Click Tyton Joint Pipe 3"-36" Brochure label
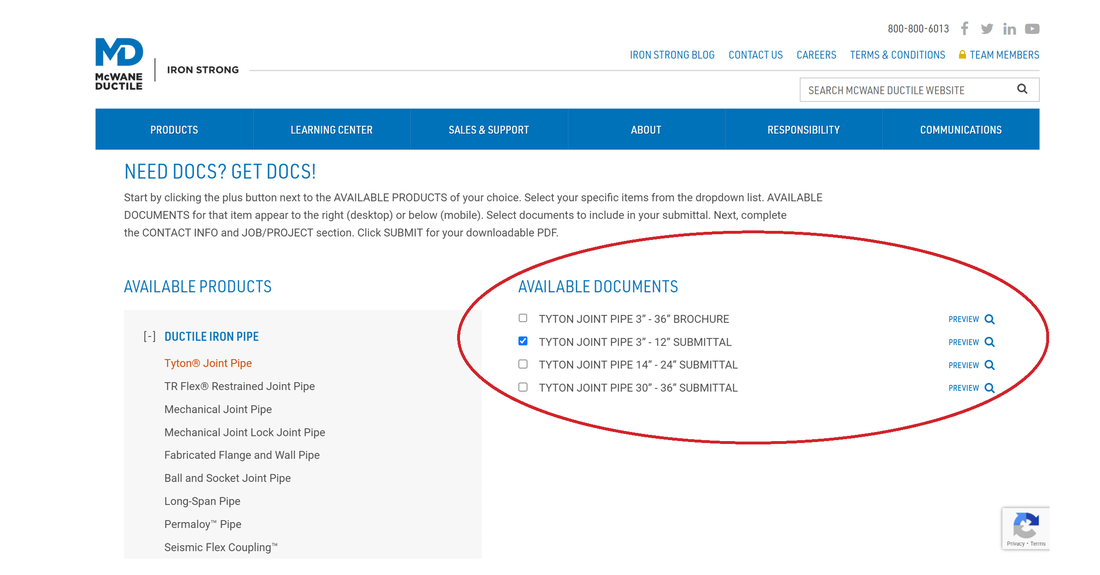Screen dimensions: 1100x575 click(633, 319)
